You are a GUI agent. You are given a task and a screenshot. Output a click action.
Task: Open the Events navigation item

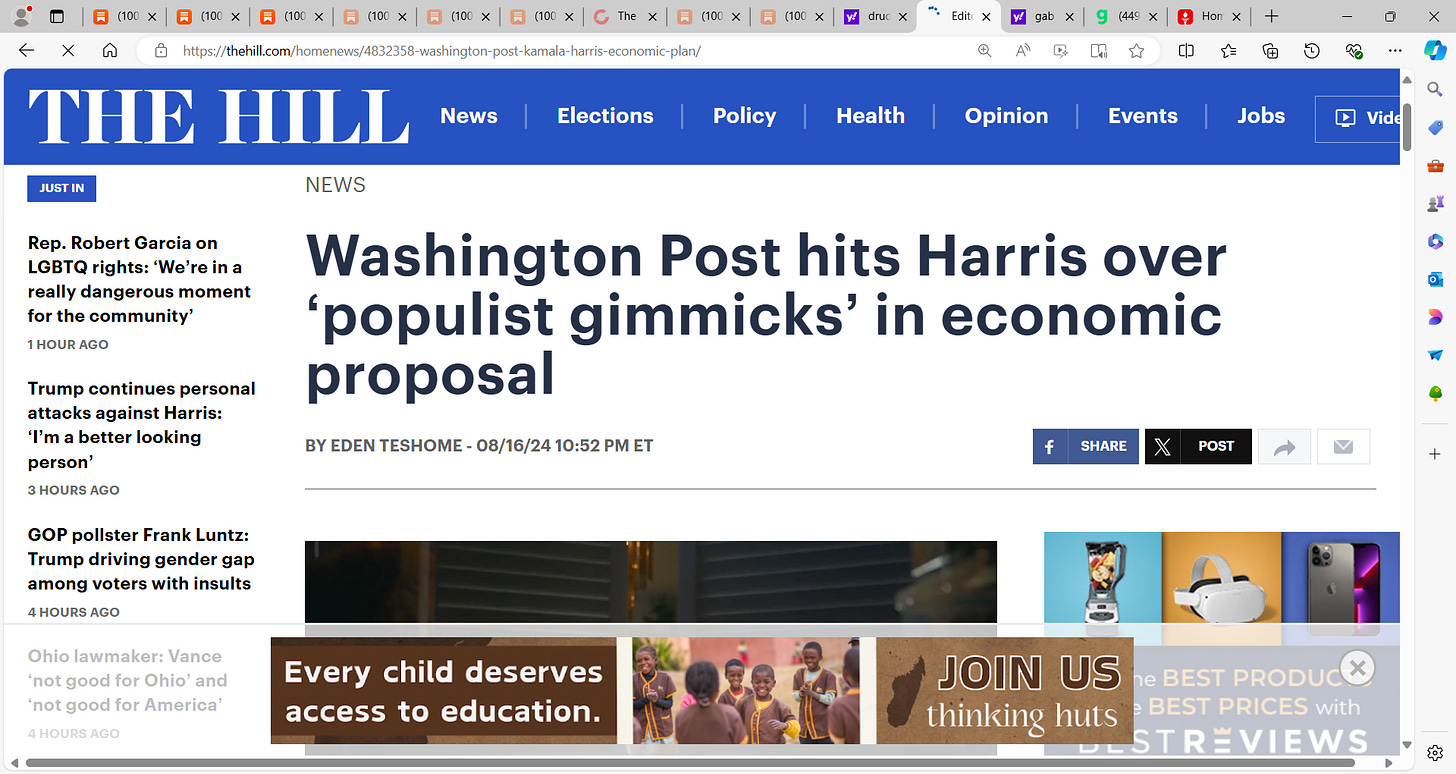[x=1142, y=116]
